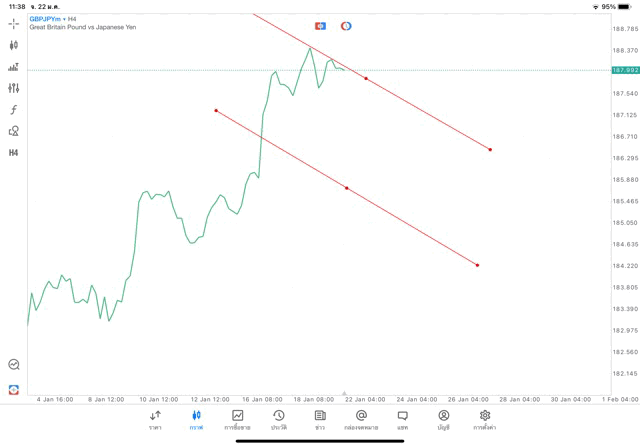Select the lower red trendline midpoint handle
This screenshot has width=640, height=447.
coord(347,188)
